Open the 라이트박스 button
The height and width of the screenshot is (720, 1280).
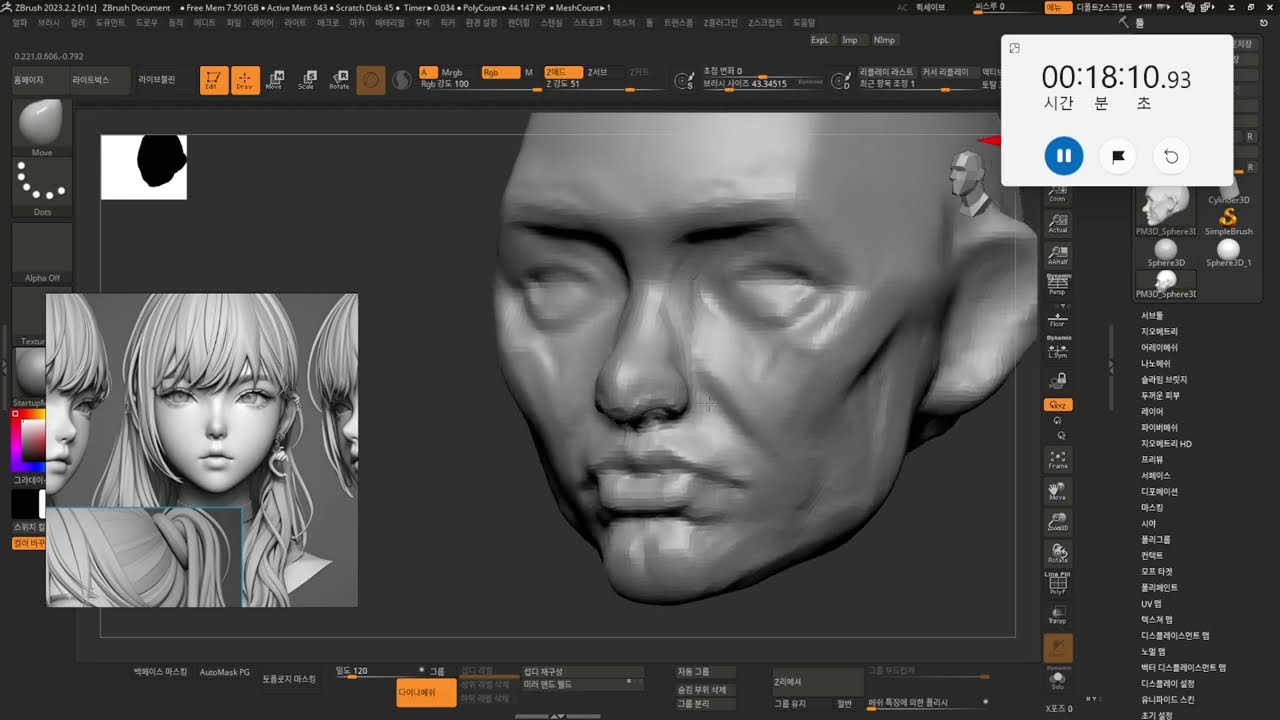98,79
